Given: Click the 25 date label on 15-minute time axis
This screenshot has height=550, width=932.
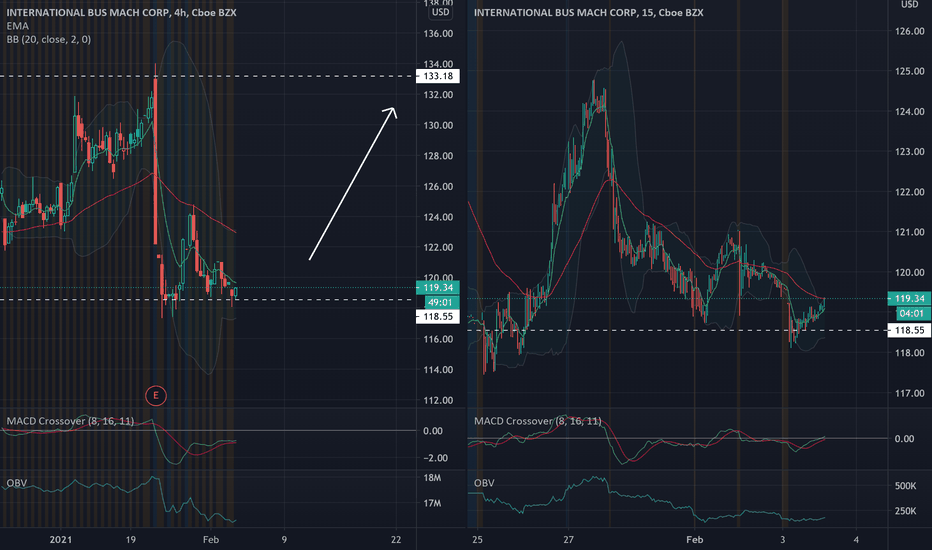Looking at the screenshot, I should 477,540.
